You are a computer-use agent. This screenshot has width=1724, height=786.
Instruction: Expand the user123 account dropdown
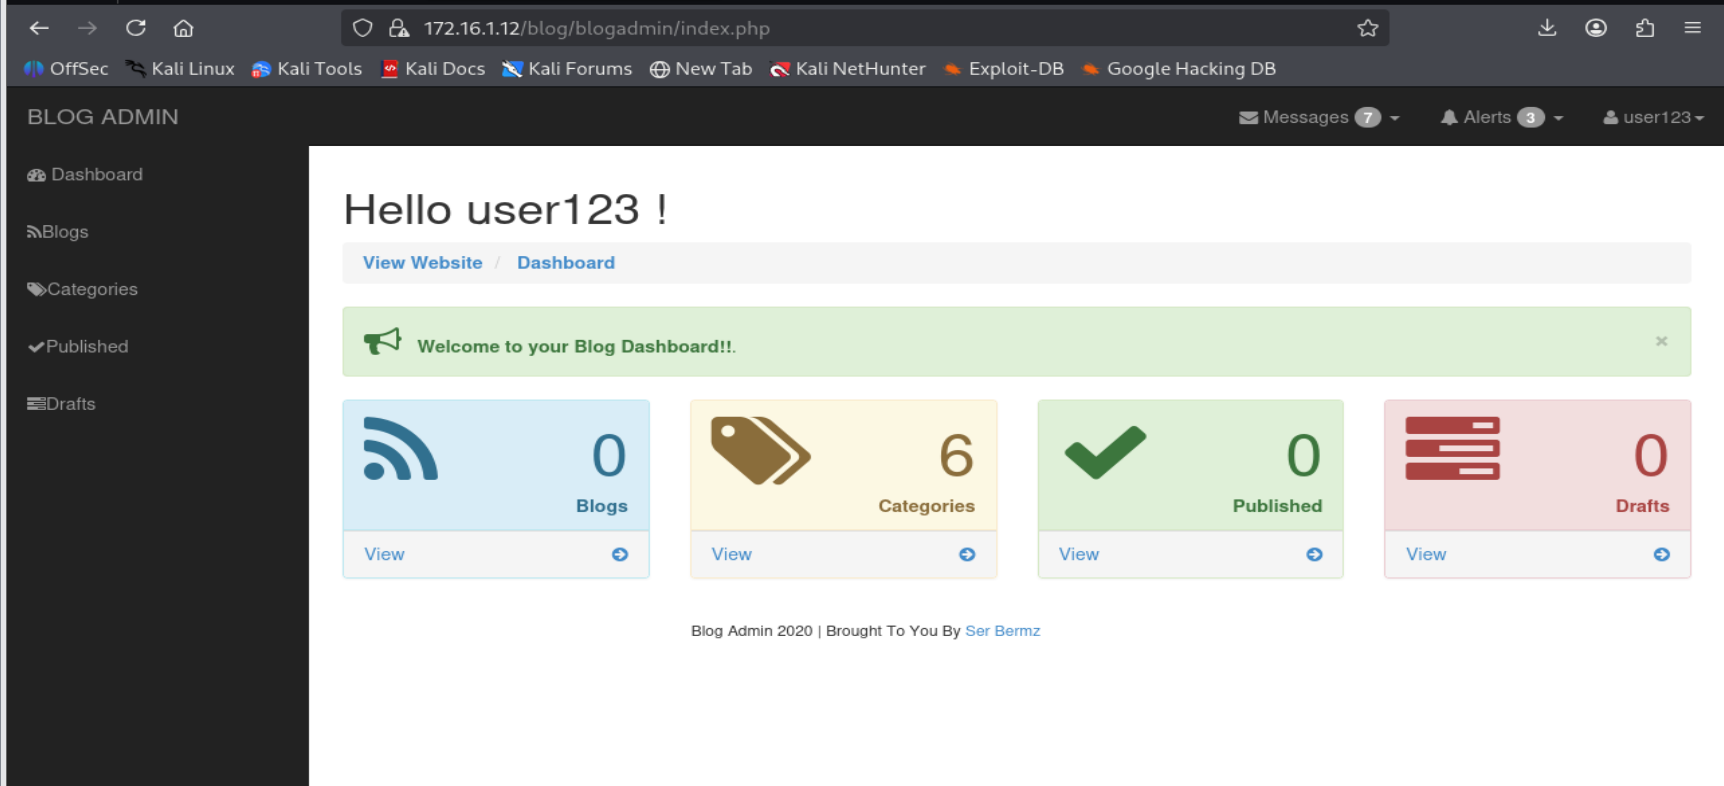[x=1653, y=117]
